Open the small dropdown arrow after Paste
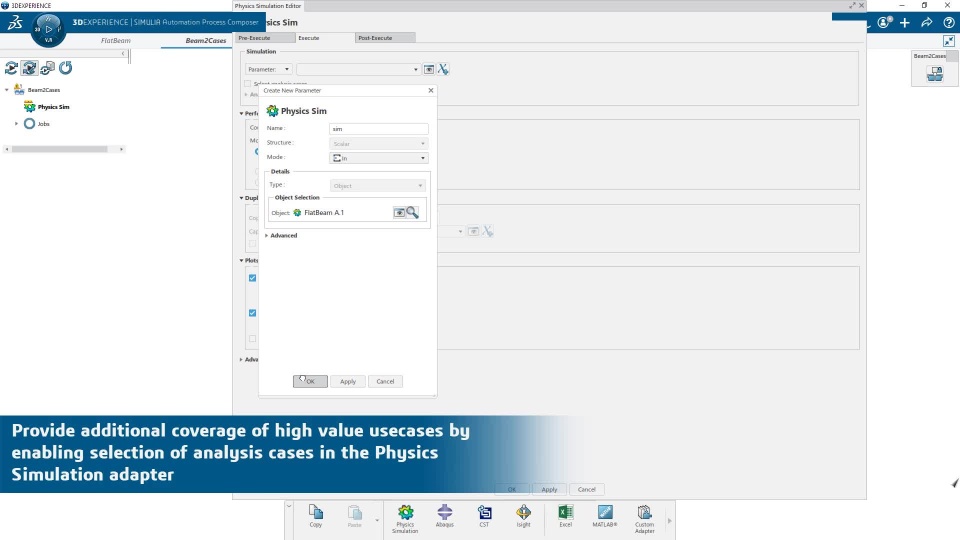The height and width of the screenshot is (540, 960). (377, 520)
